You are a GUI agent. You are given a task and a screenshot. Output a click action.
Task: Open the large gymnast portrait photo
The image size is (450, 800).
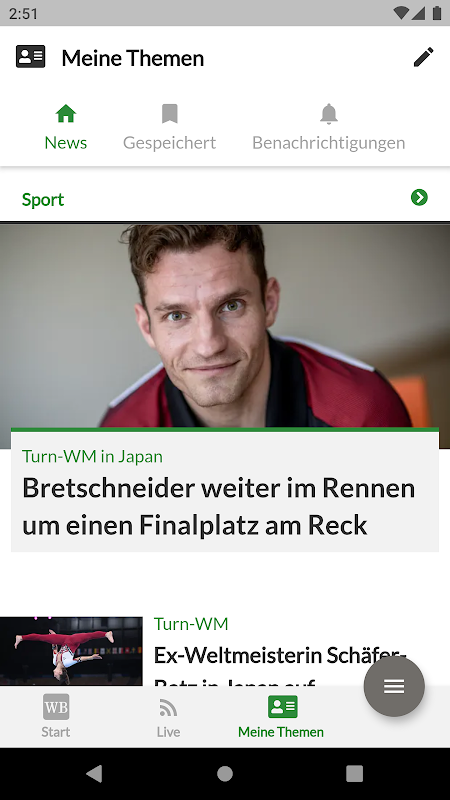[225, 326]
